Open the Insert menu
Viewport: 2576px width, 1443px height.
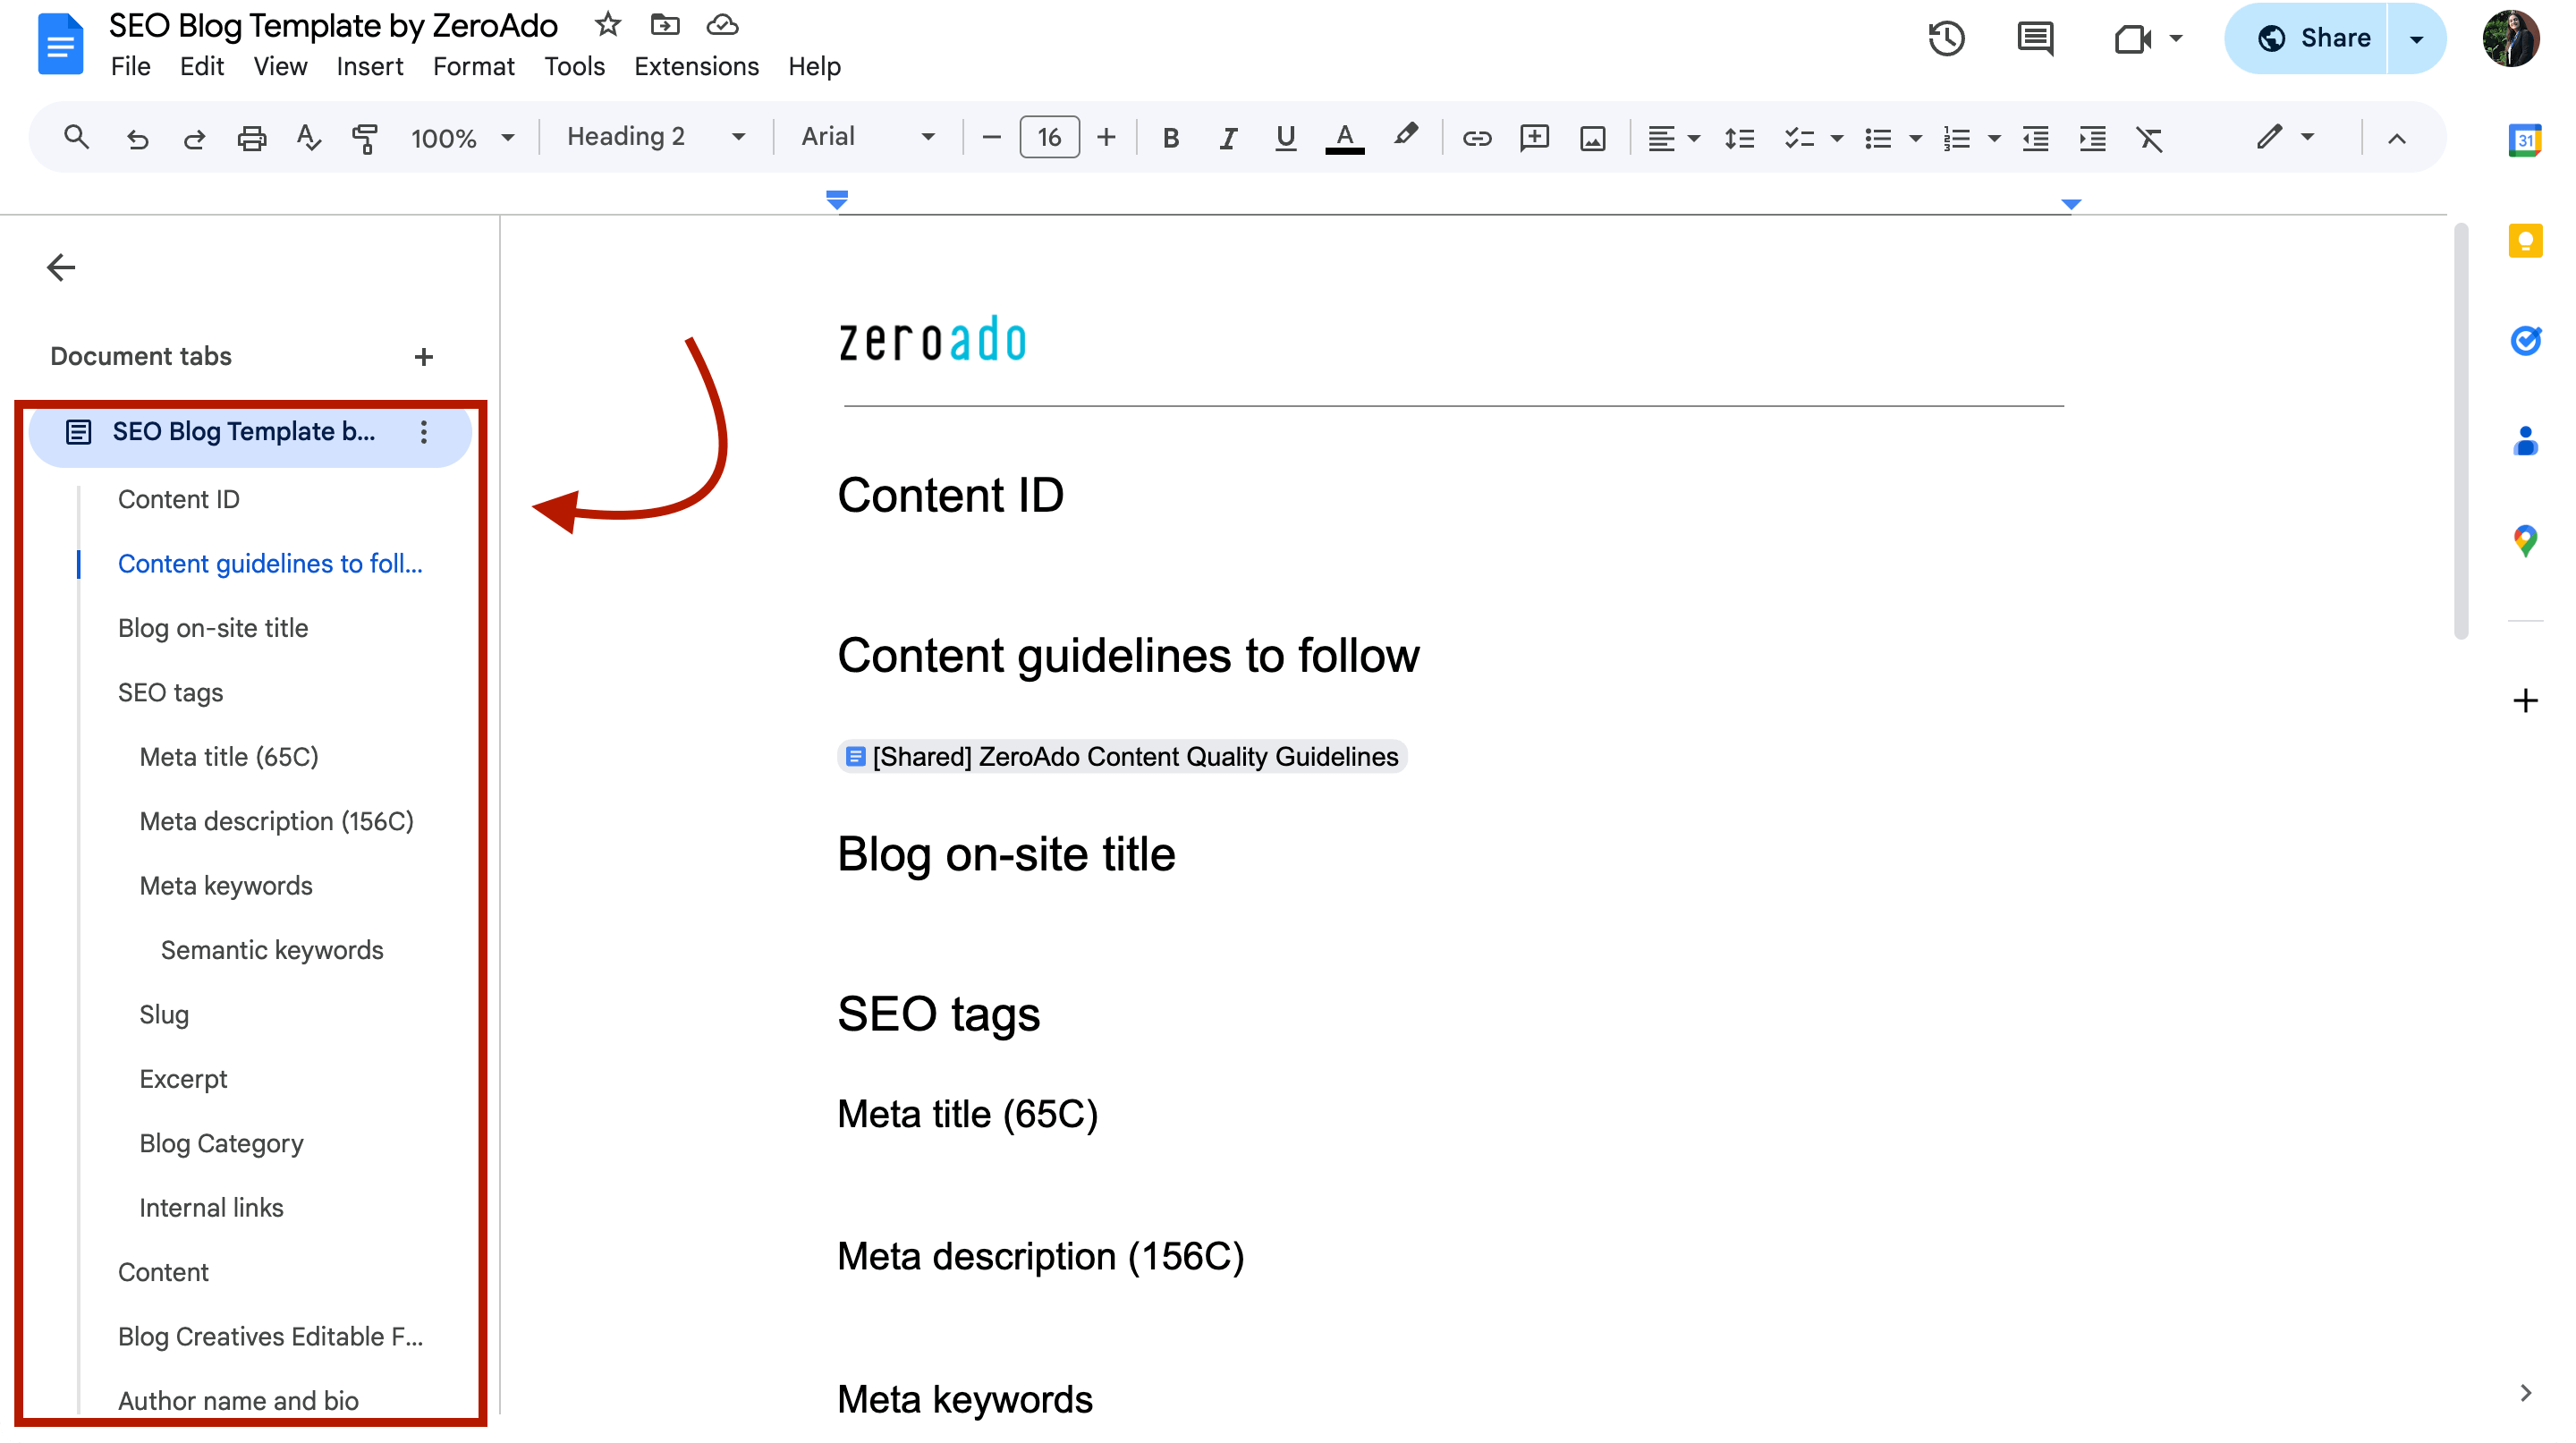pos(369,67)
